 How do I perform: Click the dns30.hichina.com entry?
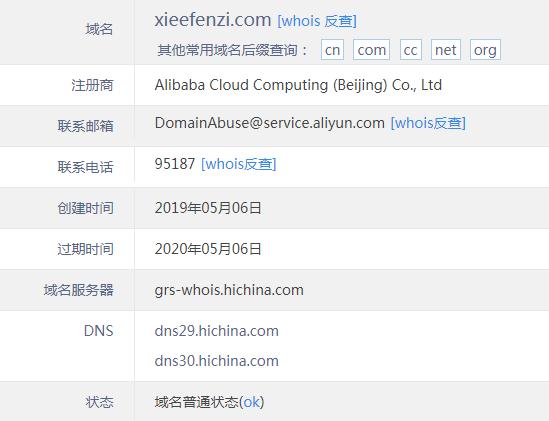(x=216, y=361)
